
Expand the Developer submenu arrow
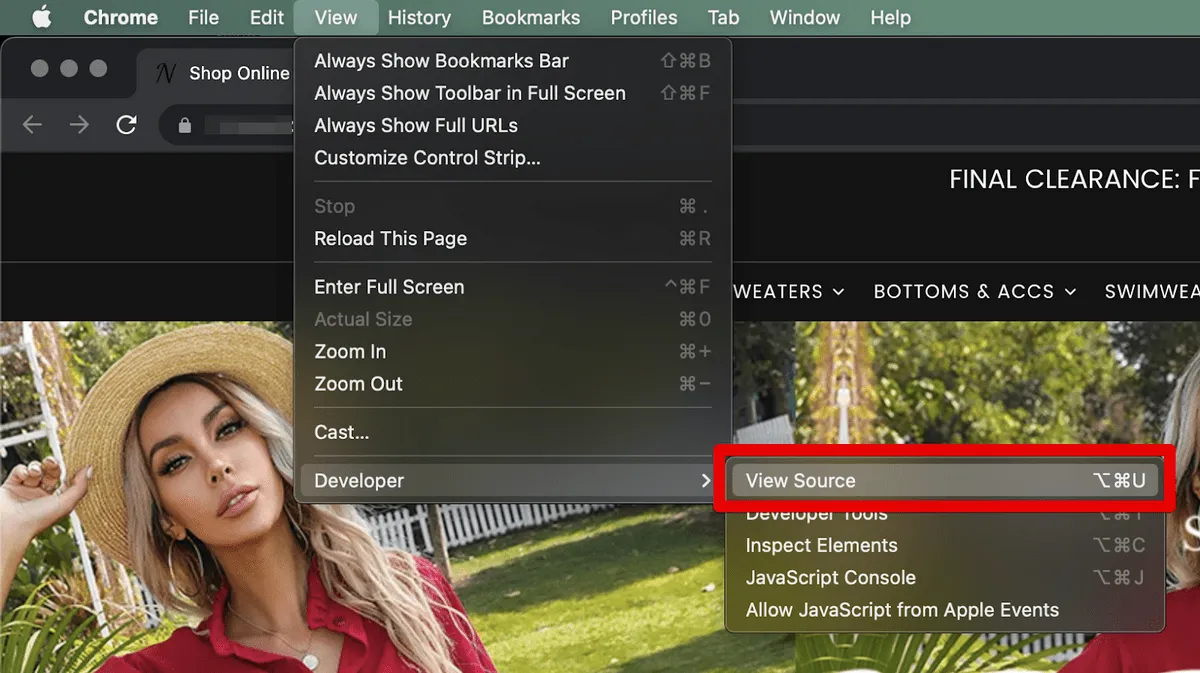(706, 481)
